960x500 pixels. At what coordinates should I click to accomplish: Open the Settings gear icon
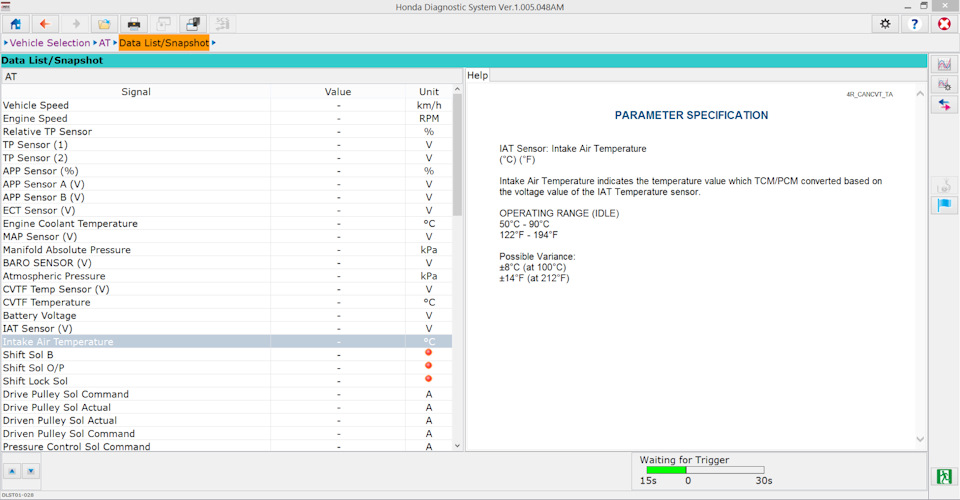884,23
